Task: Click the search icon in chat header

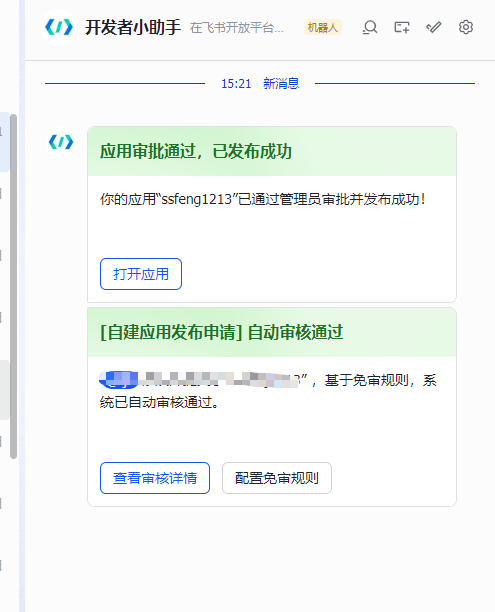Action: pyautogui.click(x=370, y=27)
